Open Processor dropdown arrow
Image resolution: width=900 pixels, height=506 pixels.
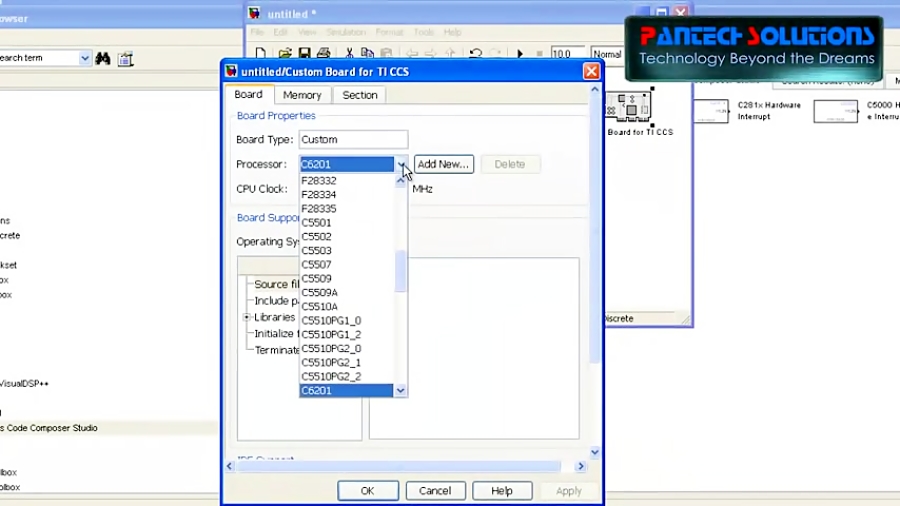pyautogui.click(x=401, y=164)
